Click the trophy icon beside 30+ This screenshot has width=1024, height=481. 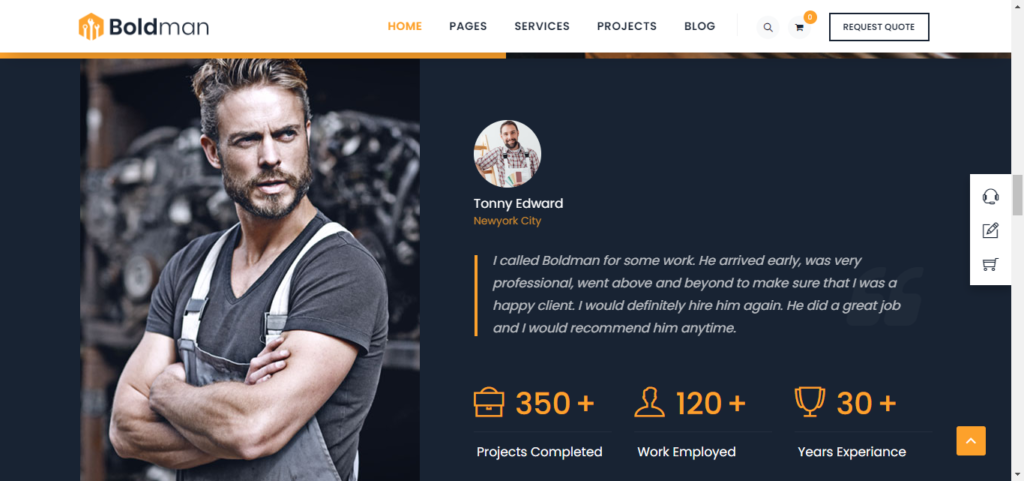click(x=810, y=402)
